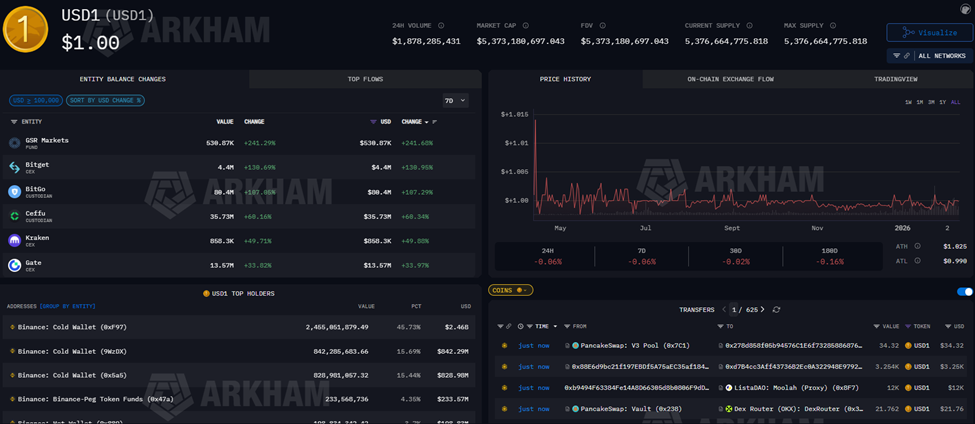Expand the 7D time period dropdown
Image resolution: width=975 pixels, height=424 pixels.
tap(455, 101)
